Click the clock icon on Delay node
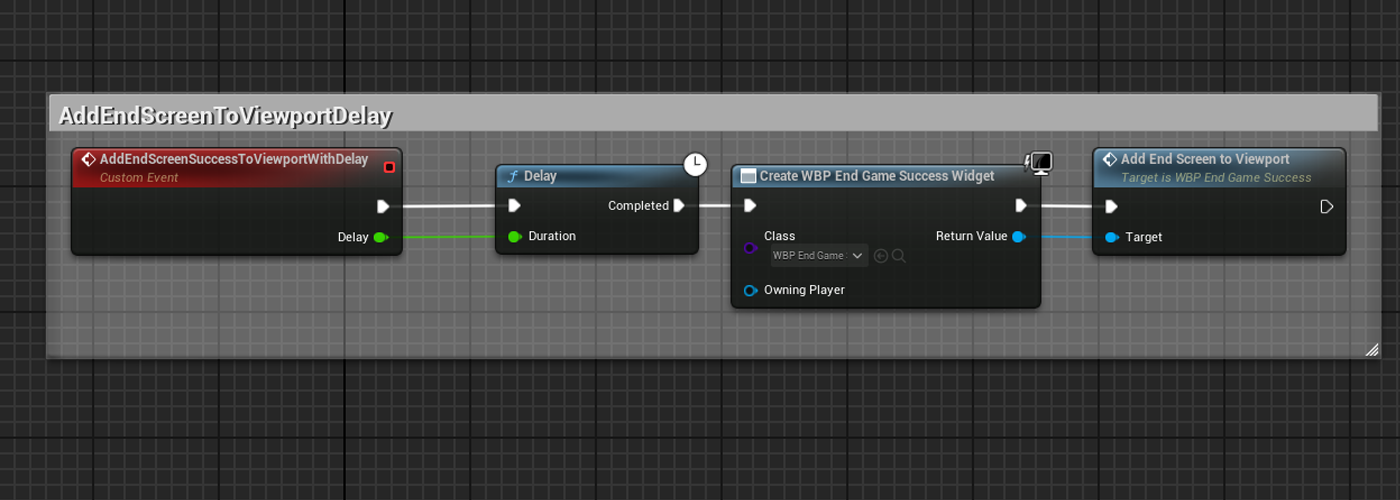The width and height of the screenshot is (1400, 500). pos(695,165)
